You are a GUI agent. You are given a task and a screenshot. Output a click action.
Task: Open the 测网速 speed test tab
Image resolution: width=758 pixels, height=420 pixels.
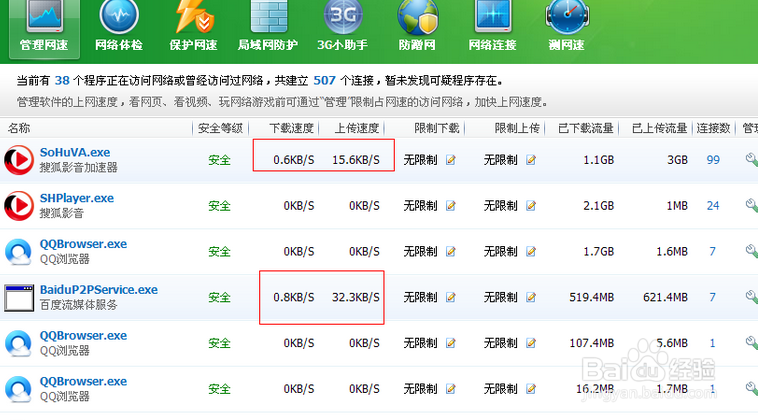567,27
